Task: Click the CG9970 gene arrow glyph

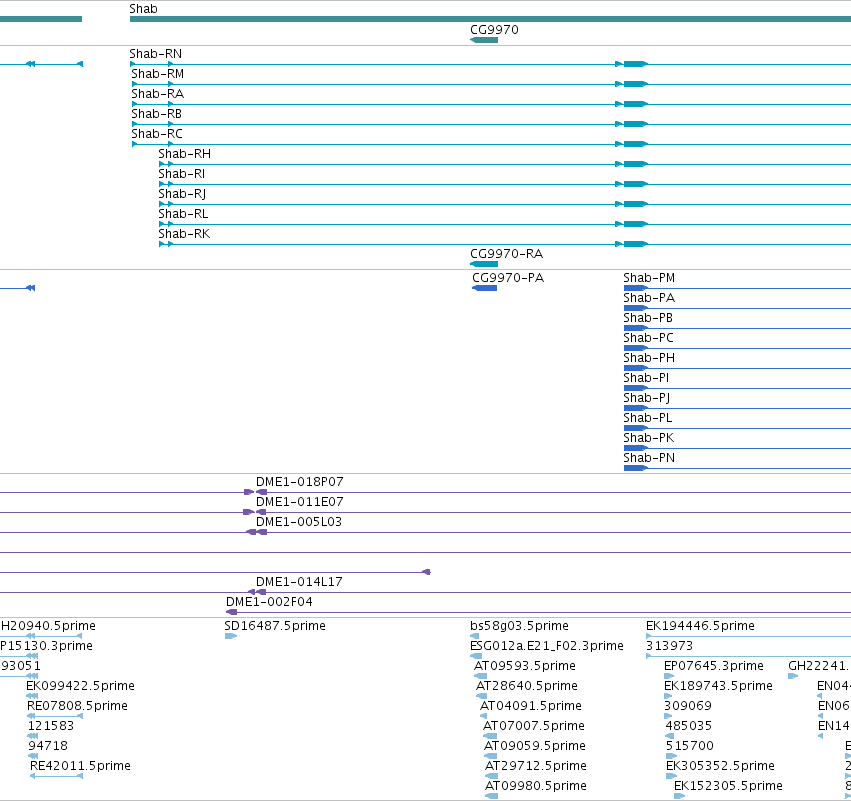Action: 484,40
